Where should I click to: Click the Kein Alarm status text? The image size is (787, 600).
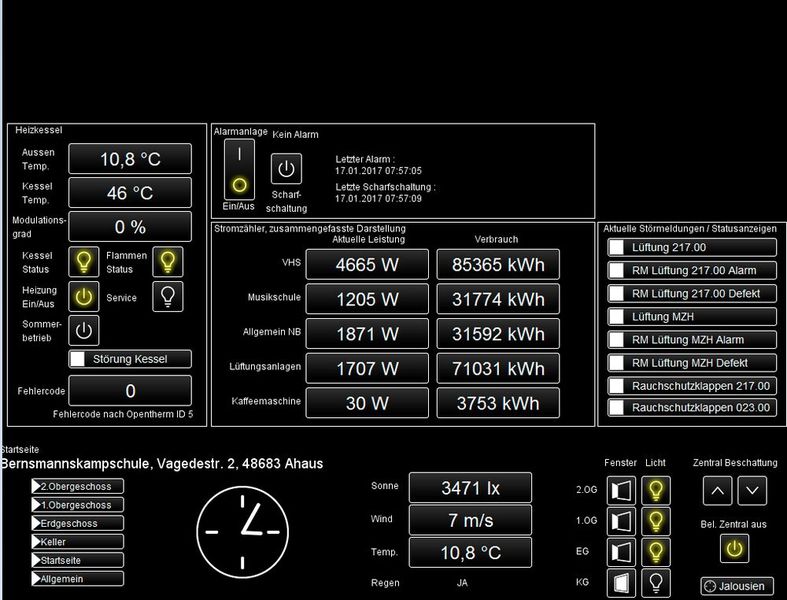click(295, 135)
